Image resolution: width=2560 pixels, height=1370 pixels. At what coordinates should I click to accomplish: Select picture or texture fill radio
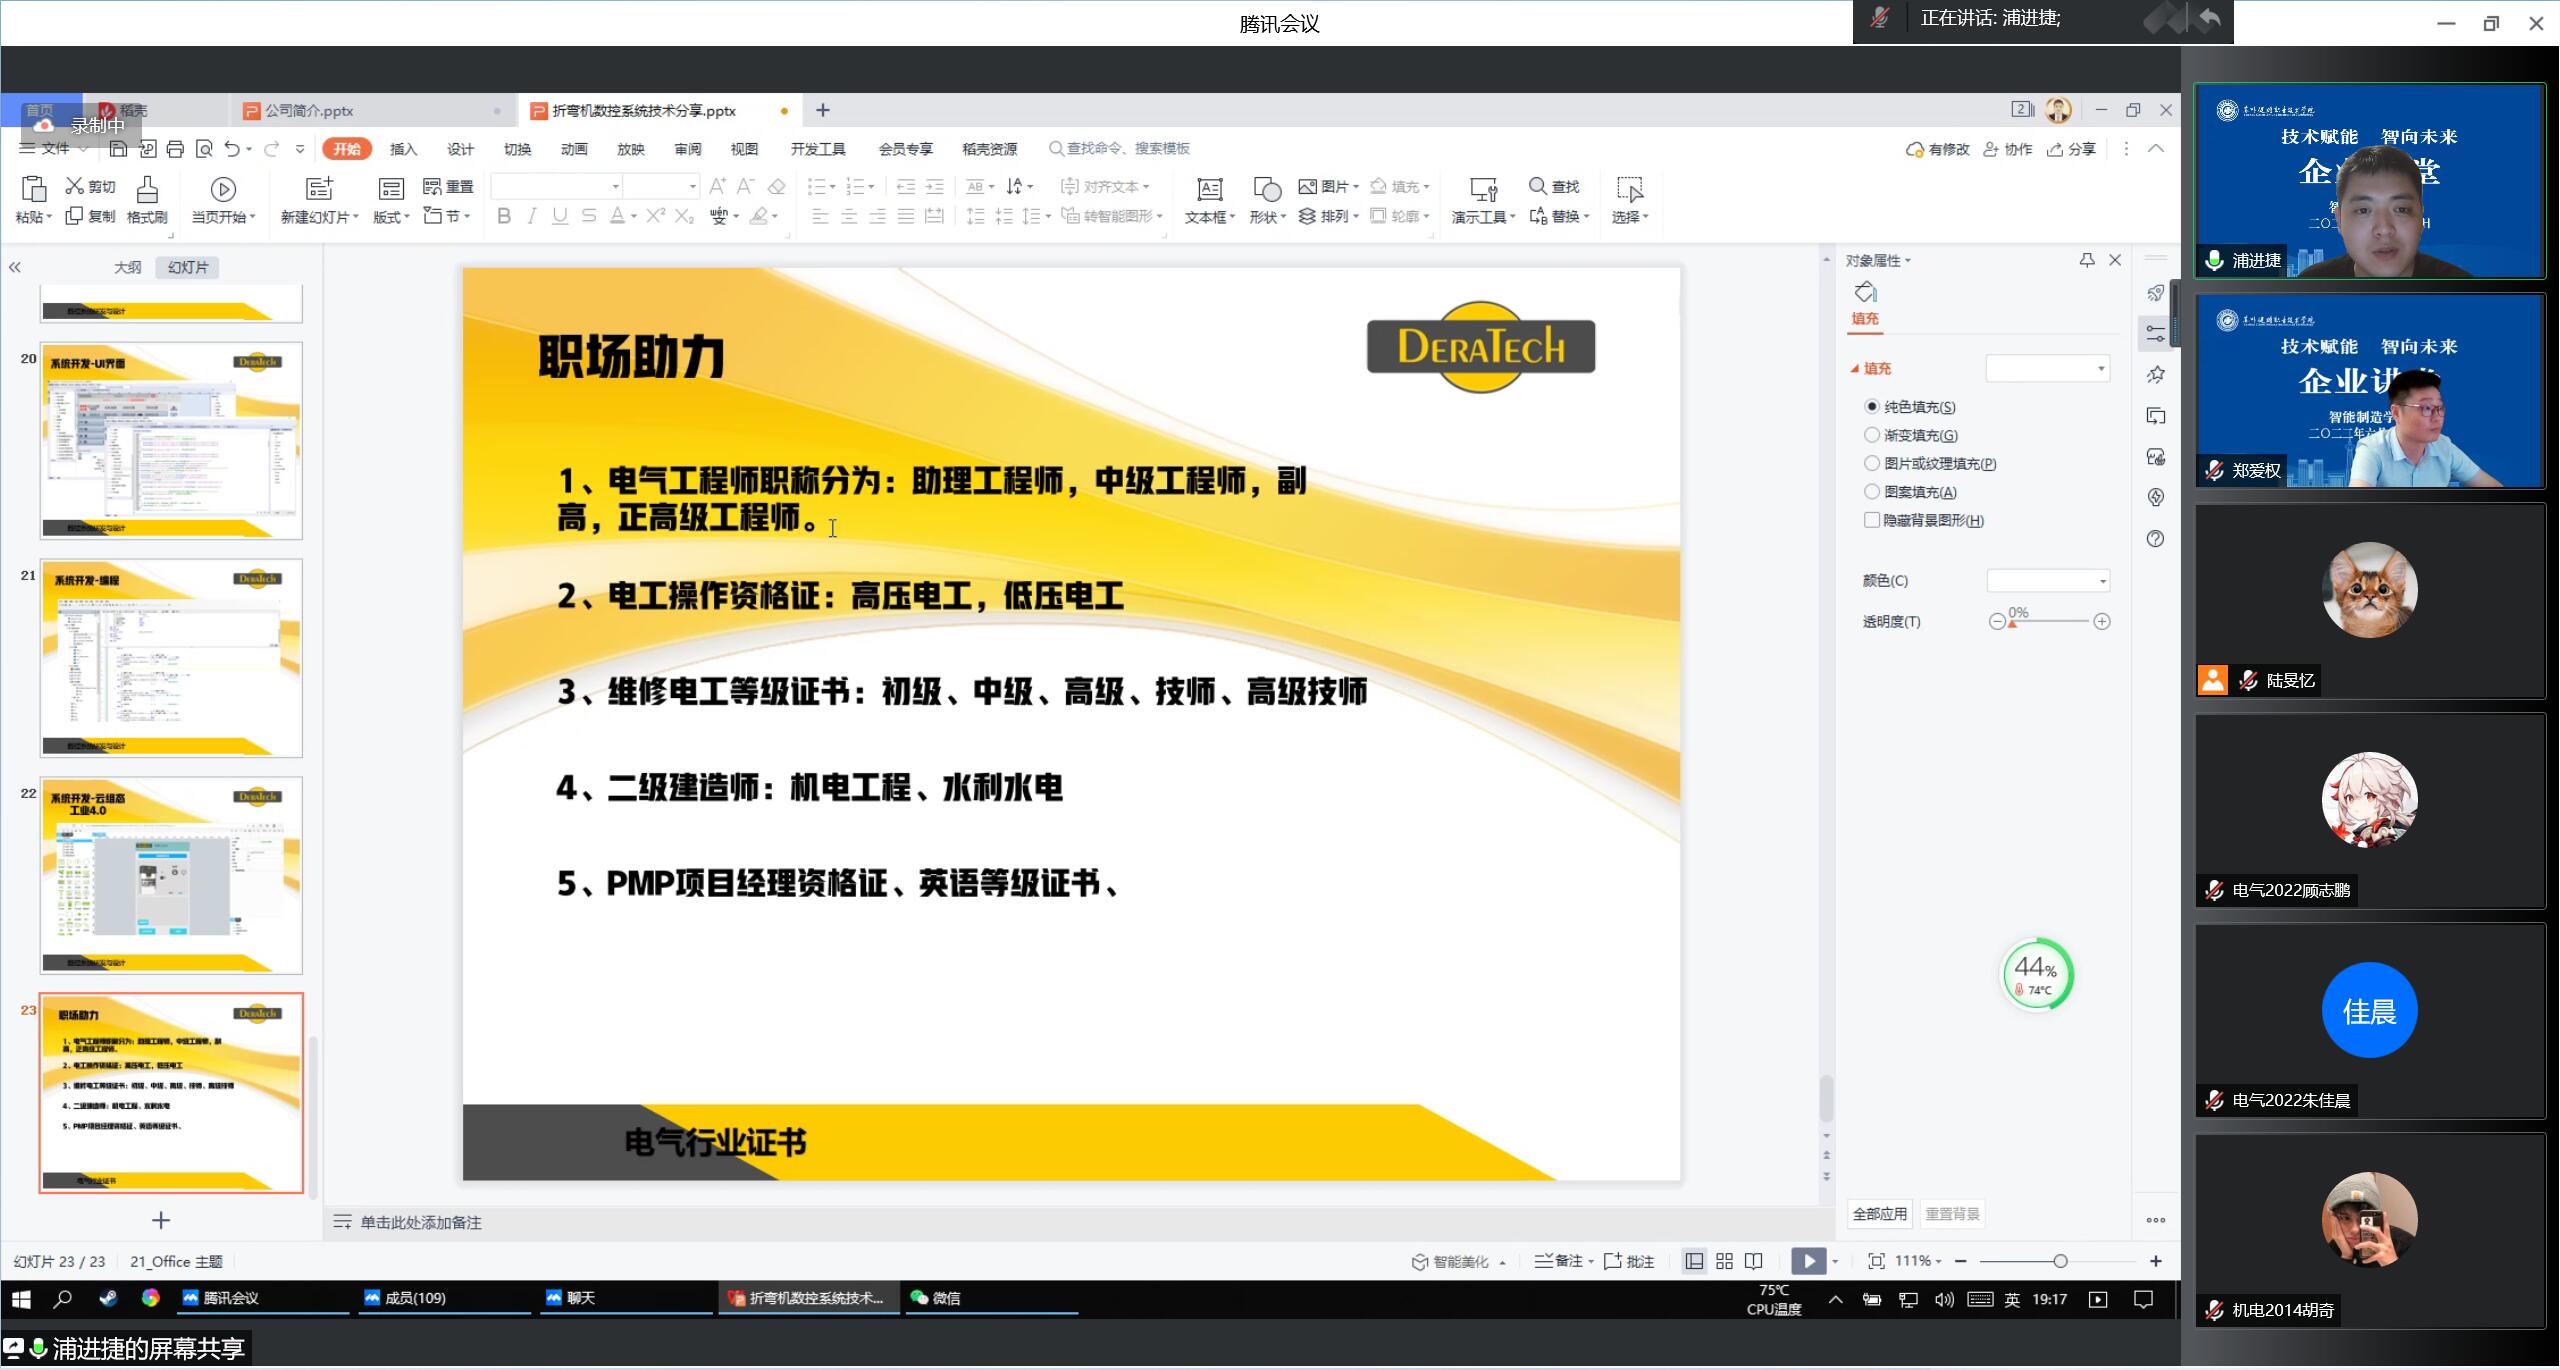(x=1872, y=463)
